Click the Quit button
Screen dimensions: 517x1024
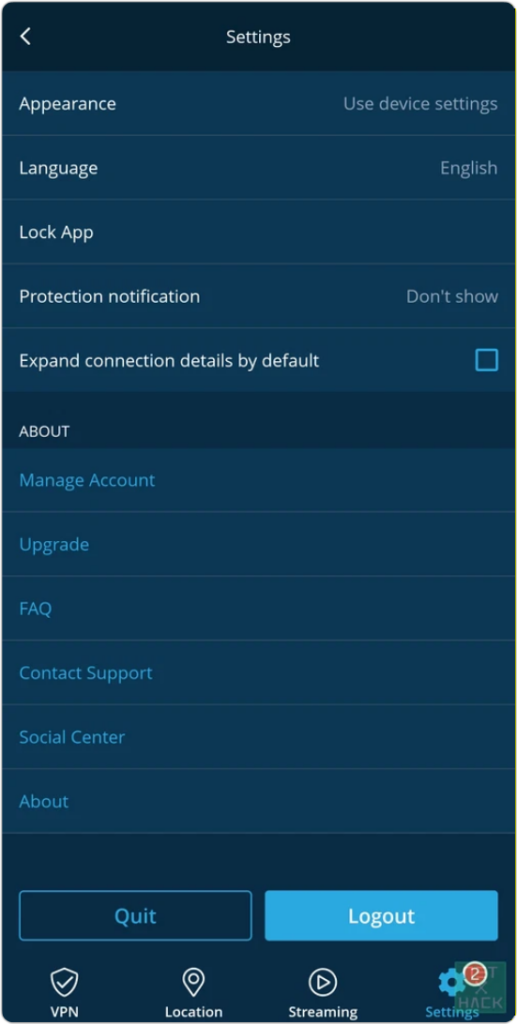pos(135,916)
